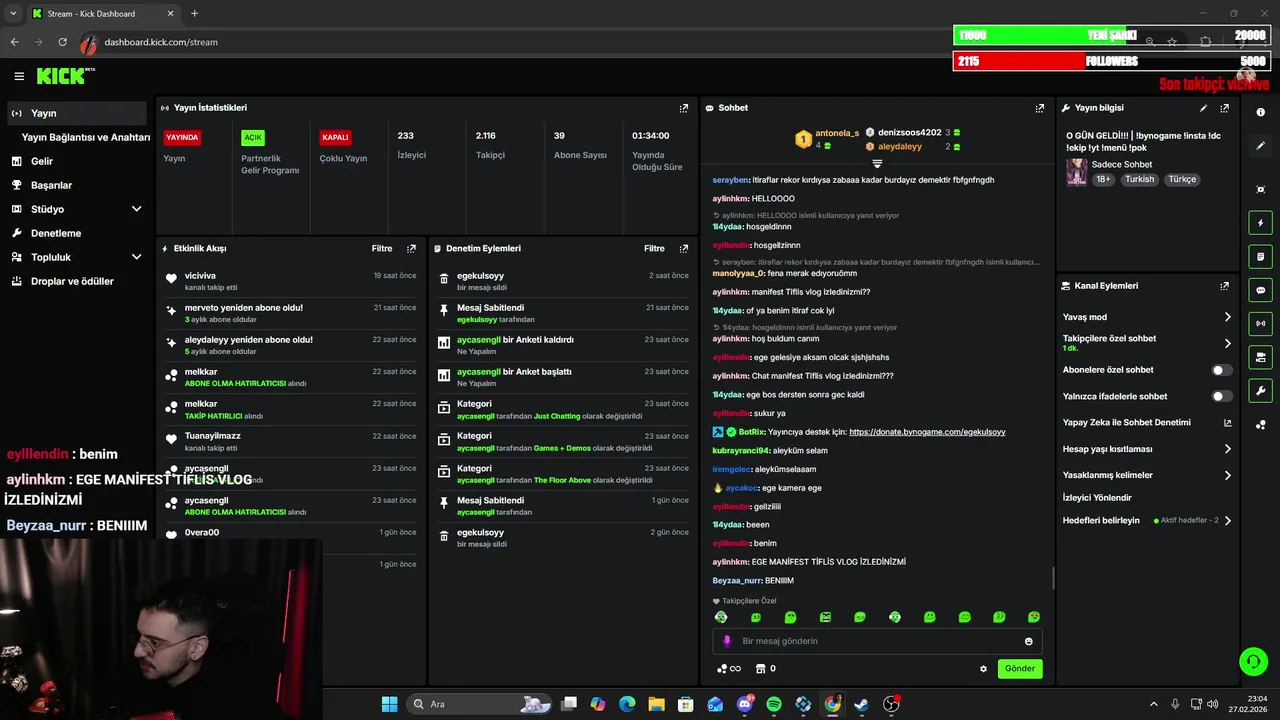The width and height of the screenshot is (1280, 720).
Task: Click the capture frame icon in the right sidebar
Action: point(1260,190)
